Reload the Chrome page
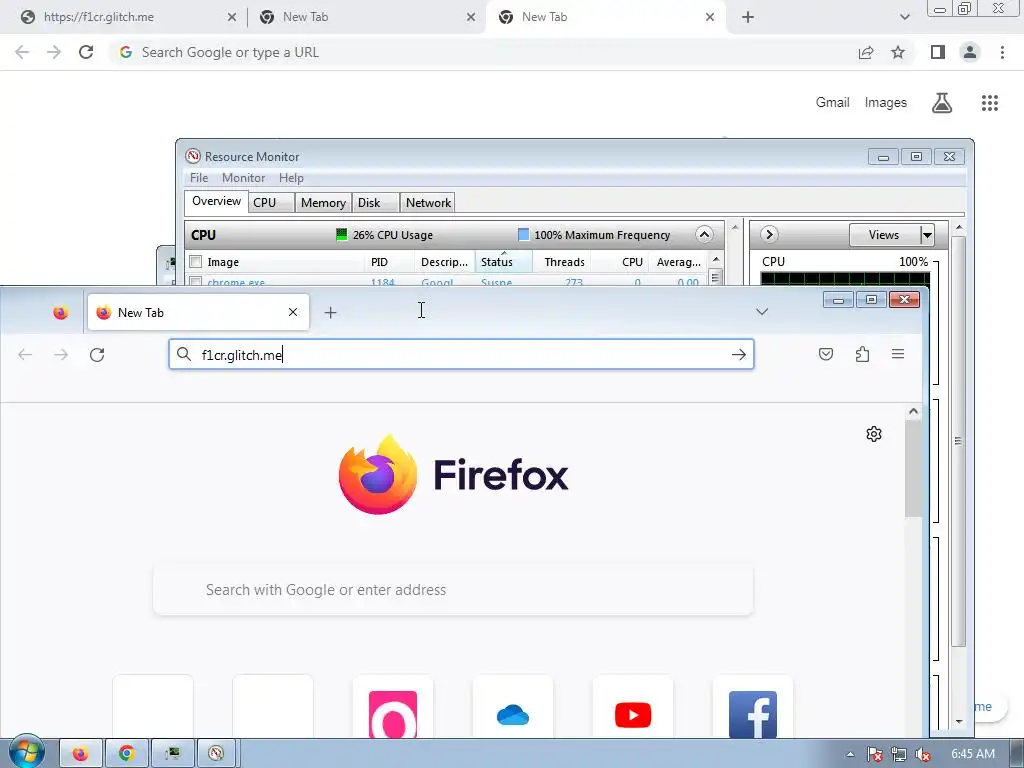Screen dimensions: 1024x768 pos(86,52)
